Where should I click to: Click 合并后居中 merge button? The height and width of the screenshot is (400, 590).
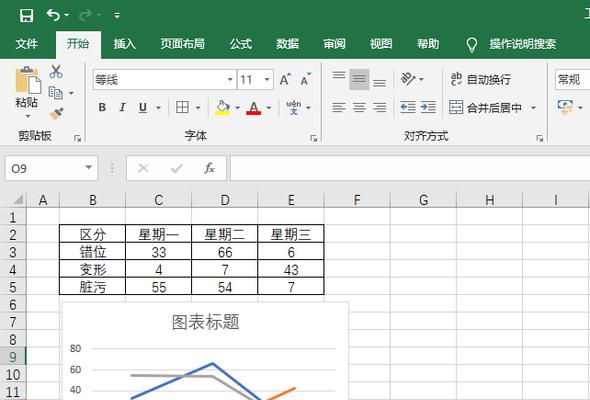coord(485,108)
